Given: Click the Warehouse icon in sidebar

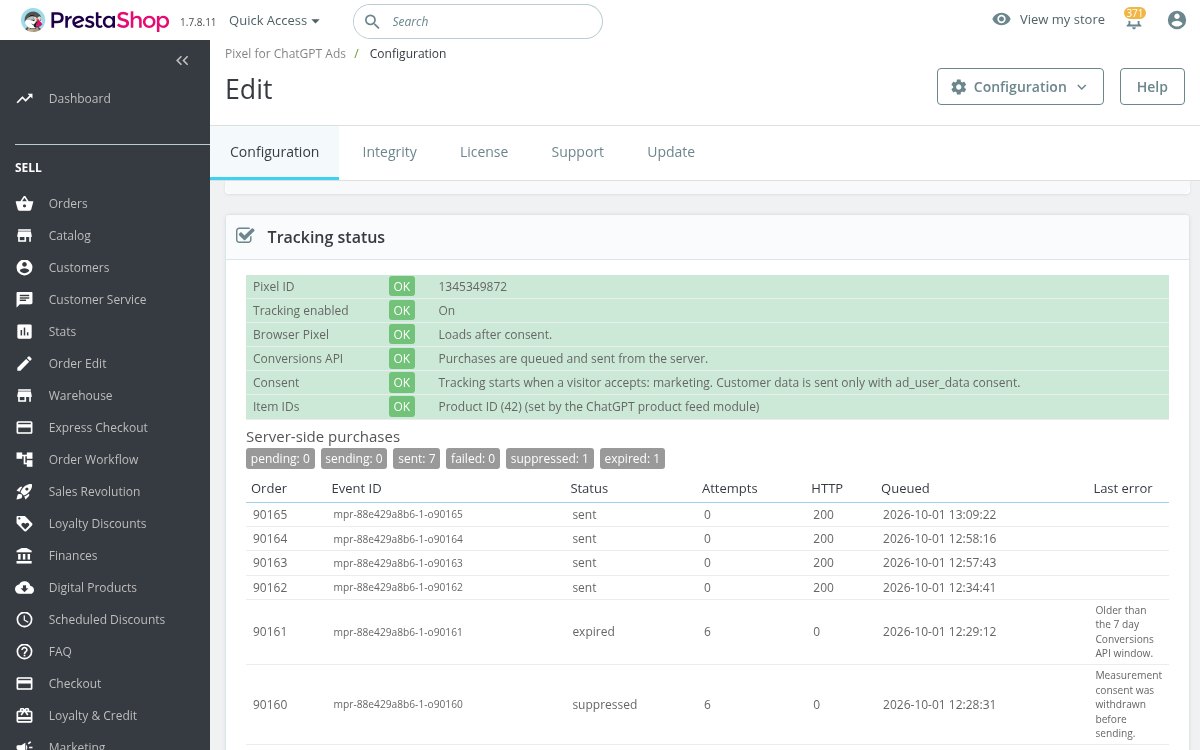Looking at the screenshot, I should (x=25, y=396).
